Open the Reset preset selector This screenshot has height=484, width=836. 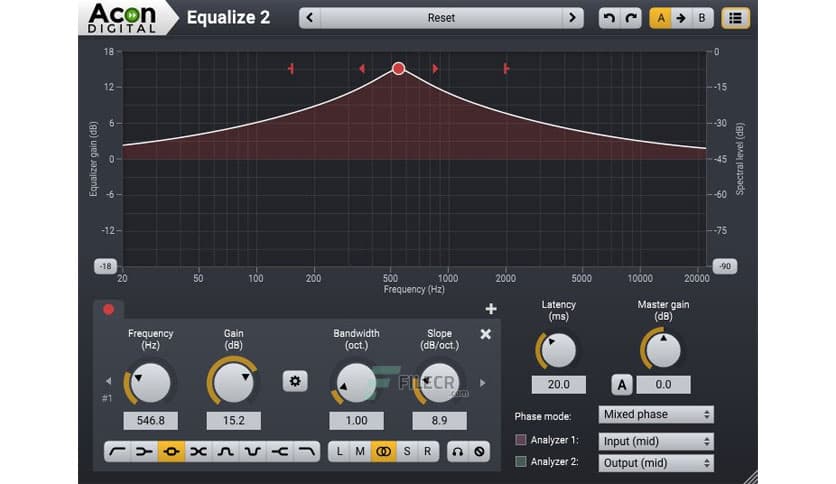click(441, 18)
